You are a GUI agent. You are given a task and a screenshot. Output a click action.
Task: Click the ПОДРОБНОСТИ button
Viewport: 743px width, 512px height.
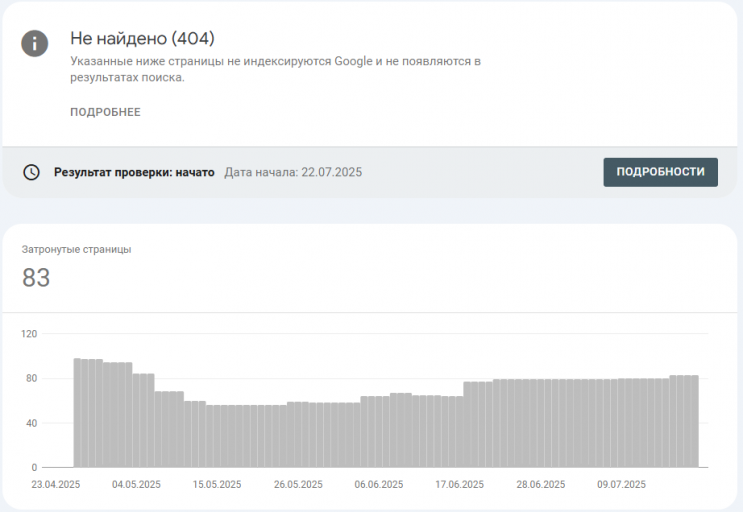(660, 172)
